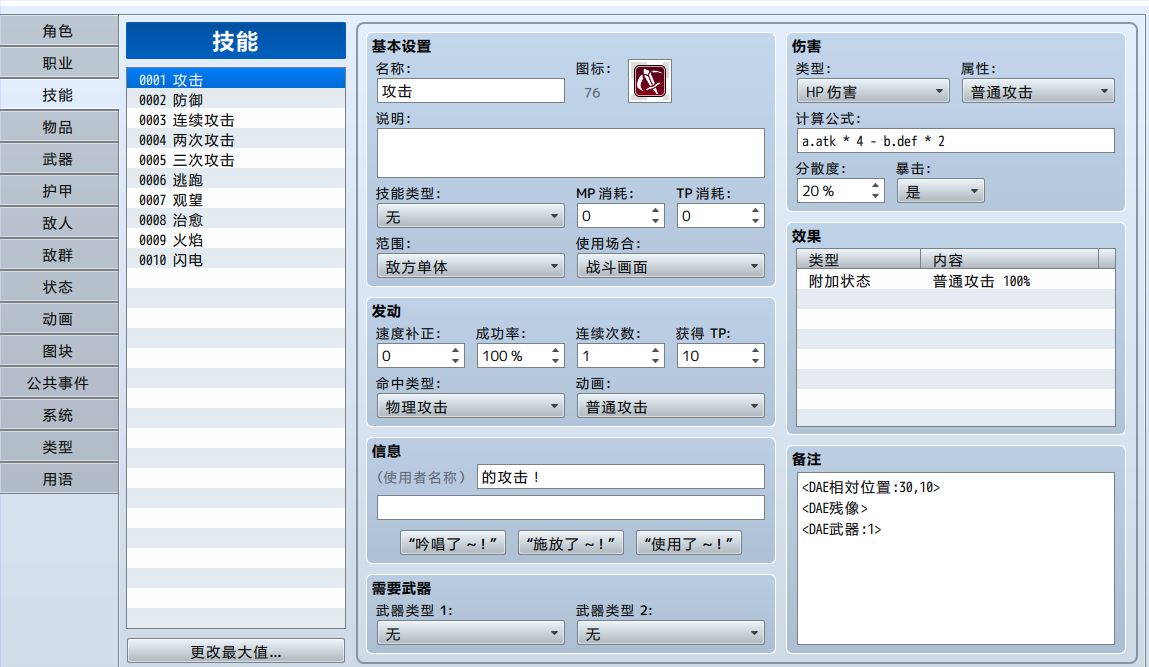The width and height of the screenshot is (1149, 667).
Task: Open the 范围 dropdown showing 敌方单体
Action: tap(470, 266)
